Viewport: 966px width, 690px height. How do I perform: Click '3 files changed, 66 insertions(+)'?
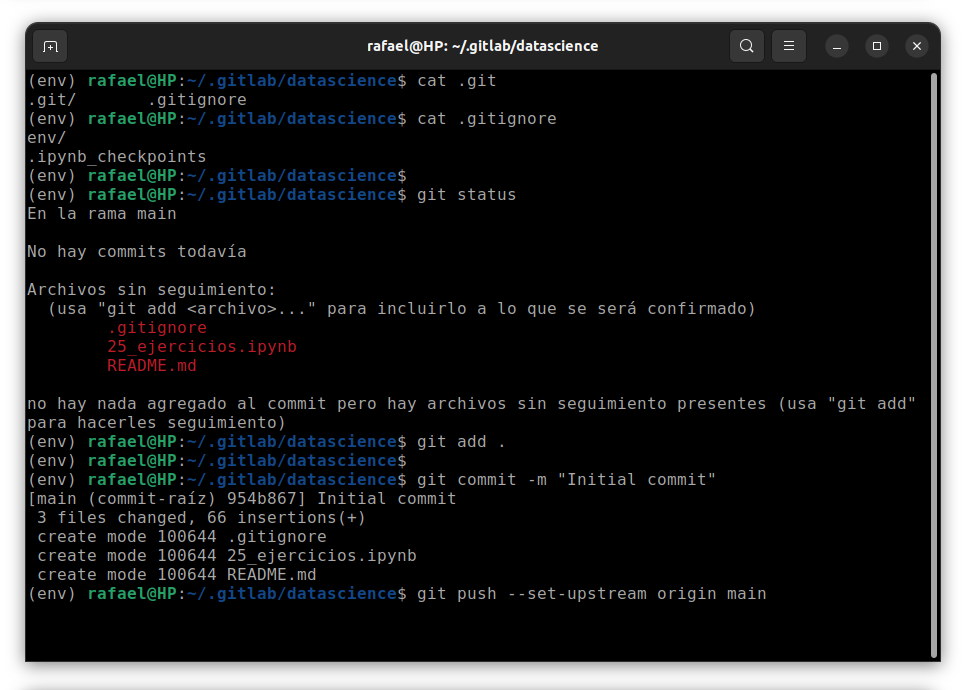click(201, 518)
